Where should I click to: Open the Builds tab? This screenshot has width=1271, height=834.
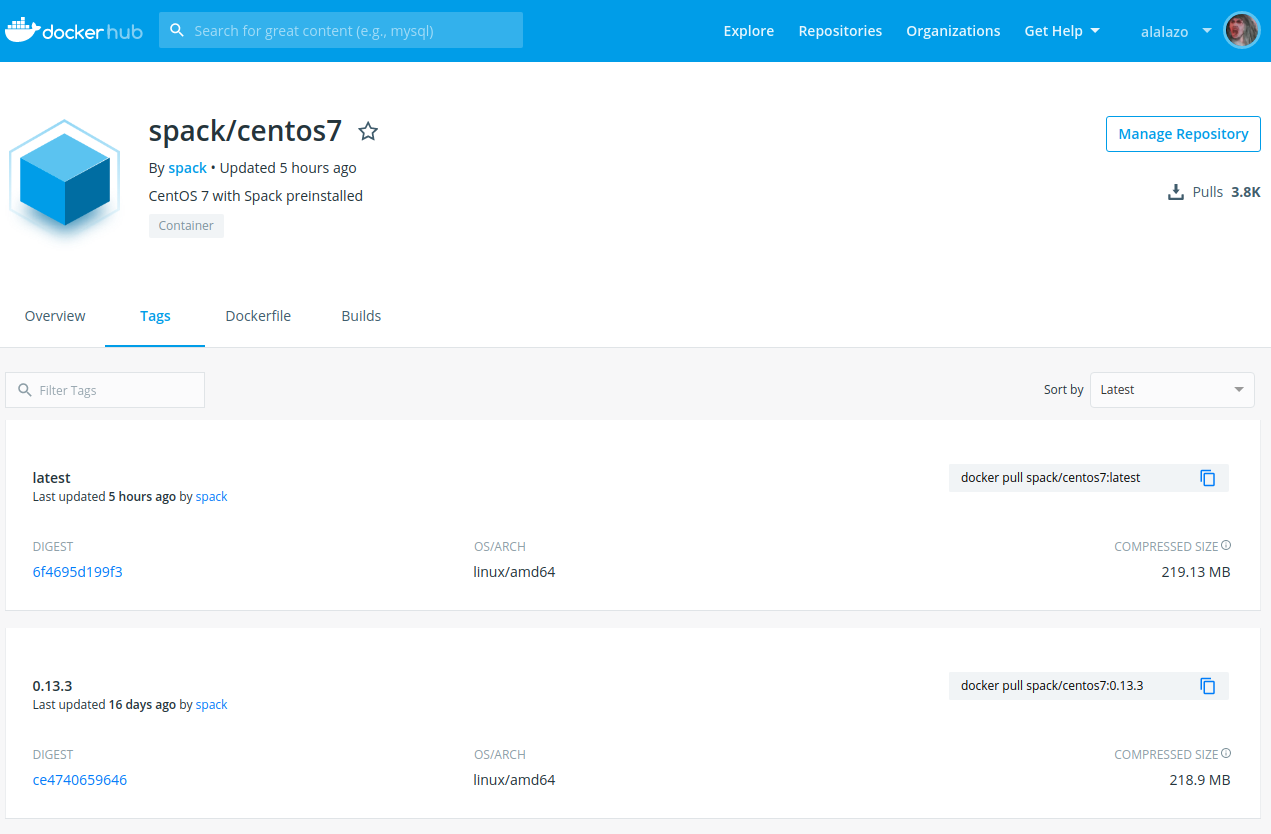(361, 316)
